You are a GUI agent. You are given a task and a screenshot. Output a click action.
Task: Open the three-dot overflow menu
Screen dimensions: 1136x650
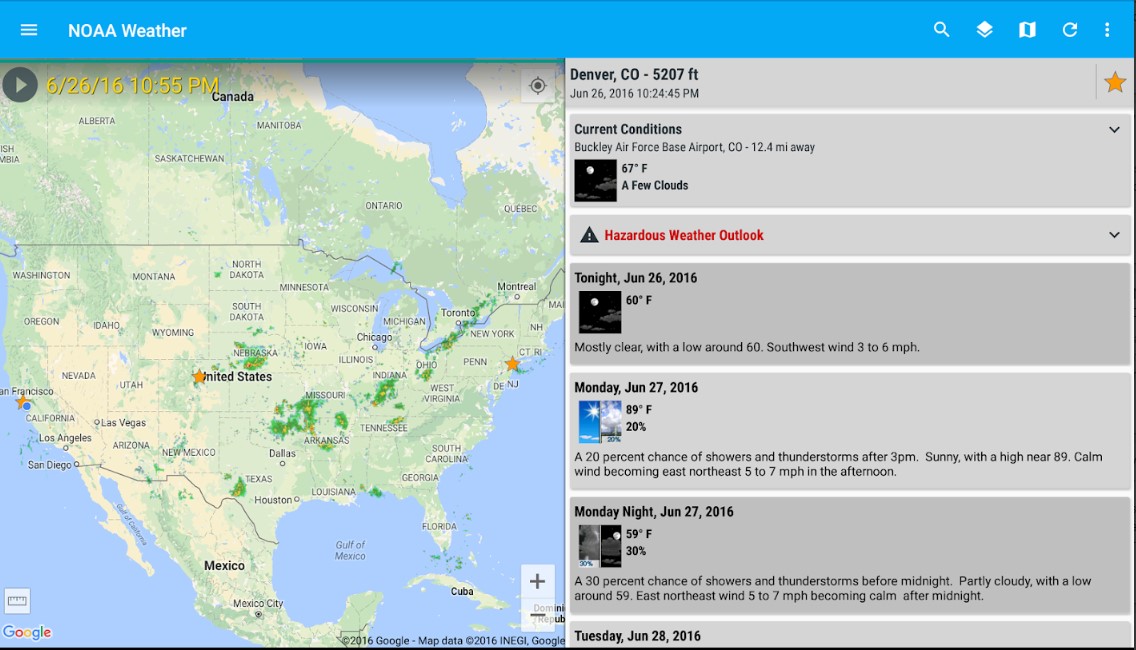tap(1107, 30)
